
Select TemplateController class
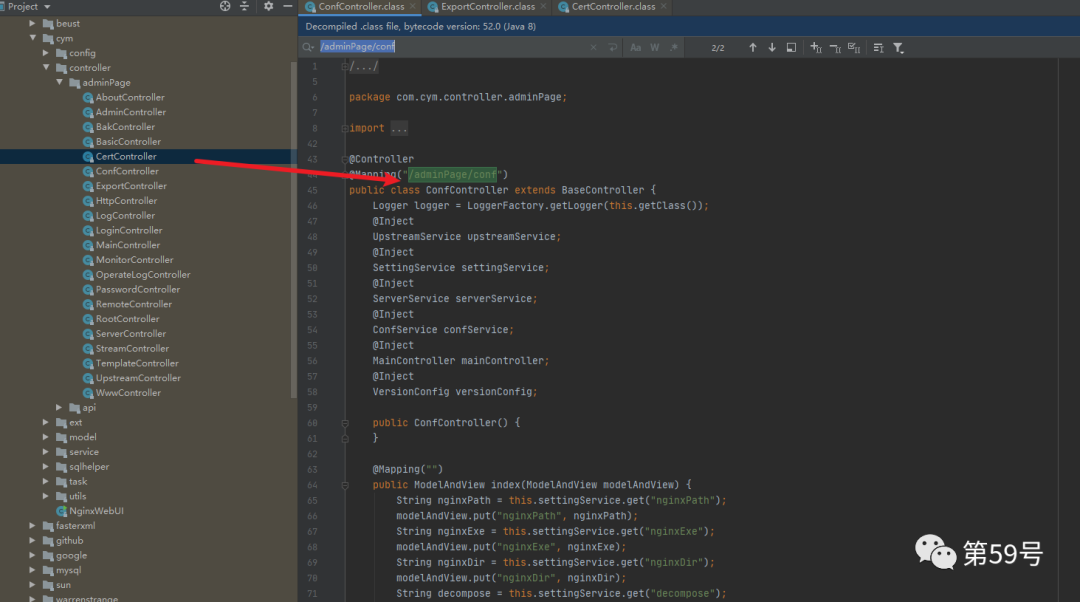[x=137, y=363]
